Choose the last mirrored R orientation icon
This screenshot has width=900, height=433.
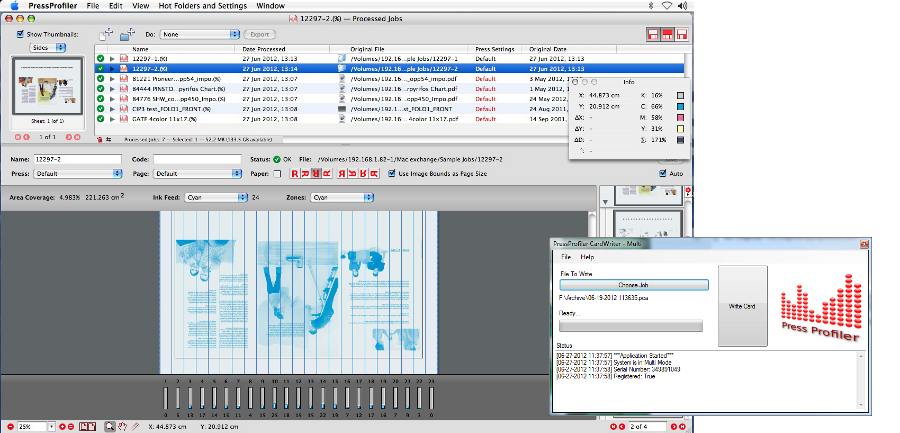[374, 173]
